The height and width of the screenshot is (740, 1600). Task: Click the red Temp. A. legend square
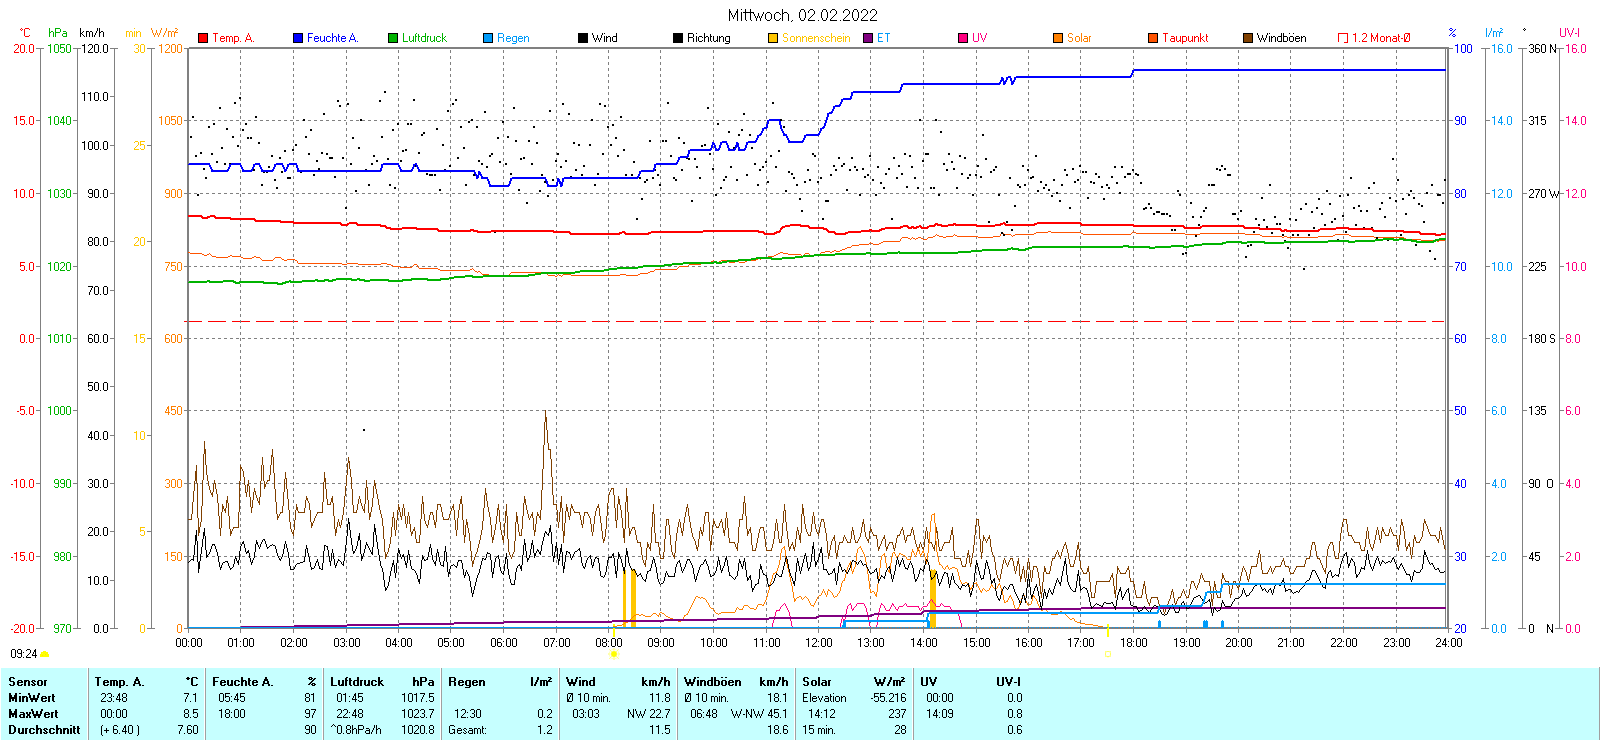point(203,38)
